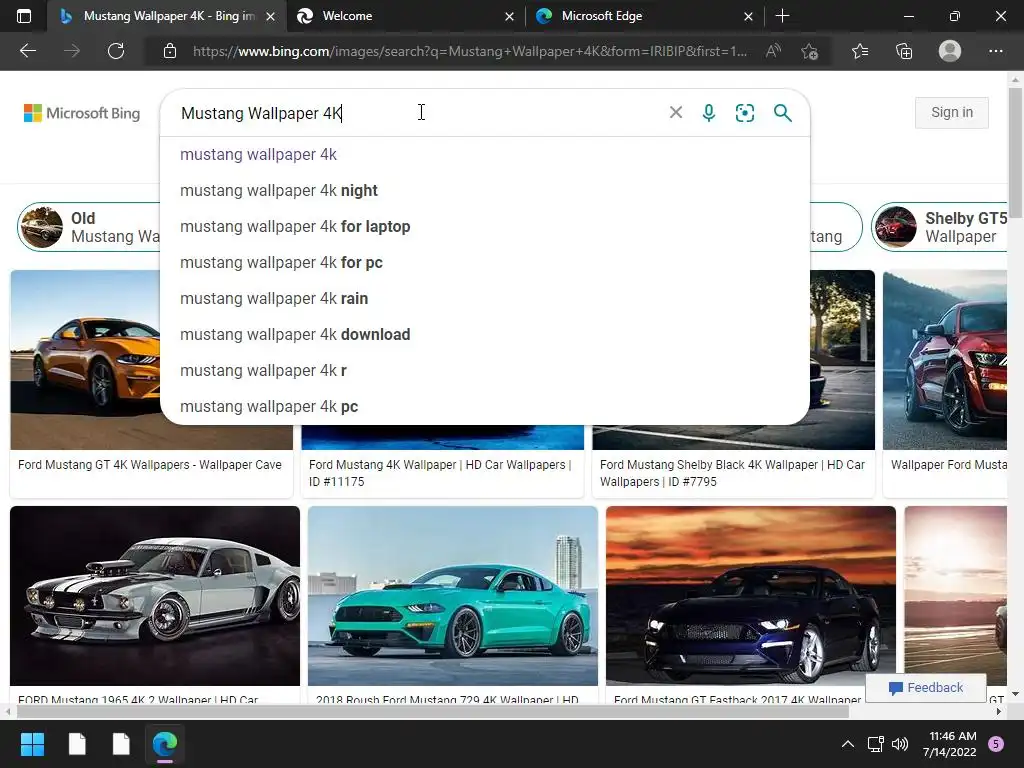This screenshot has width=1024, height=768.
Task: Choose suggestion 'mustang wallpaper 4k pc'
Action: (x=485, y=406)
